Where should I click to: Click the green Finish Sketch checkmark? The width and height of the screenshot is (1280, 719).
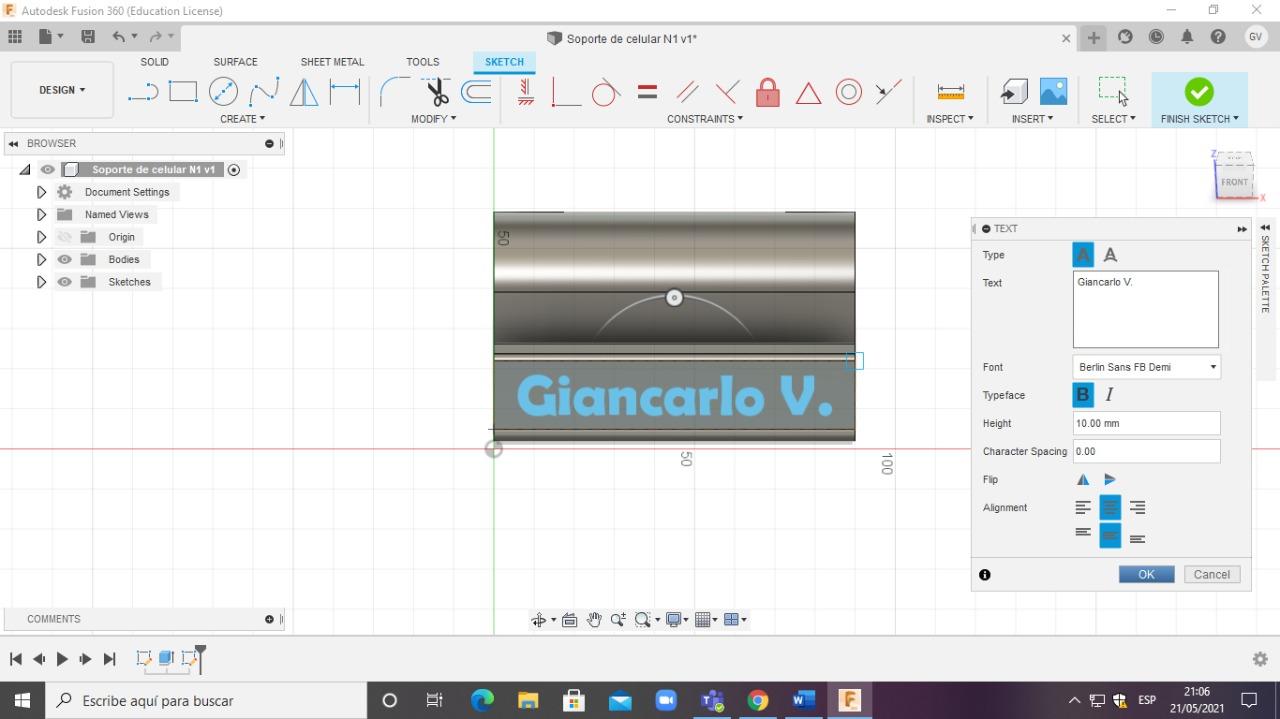(x=1199, y=92)
